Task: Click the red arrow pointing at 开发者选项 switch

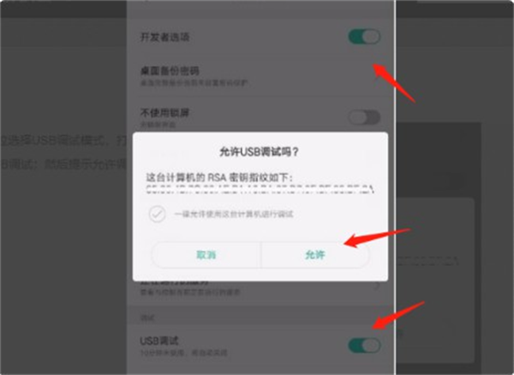Action: [394, 82]
